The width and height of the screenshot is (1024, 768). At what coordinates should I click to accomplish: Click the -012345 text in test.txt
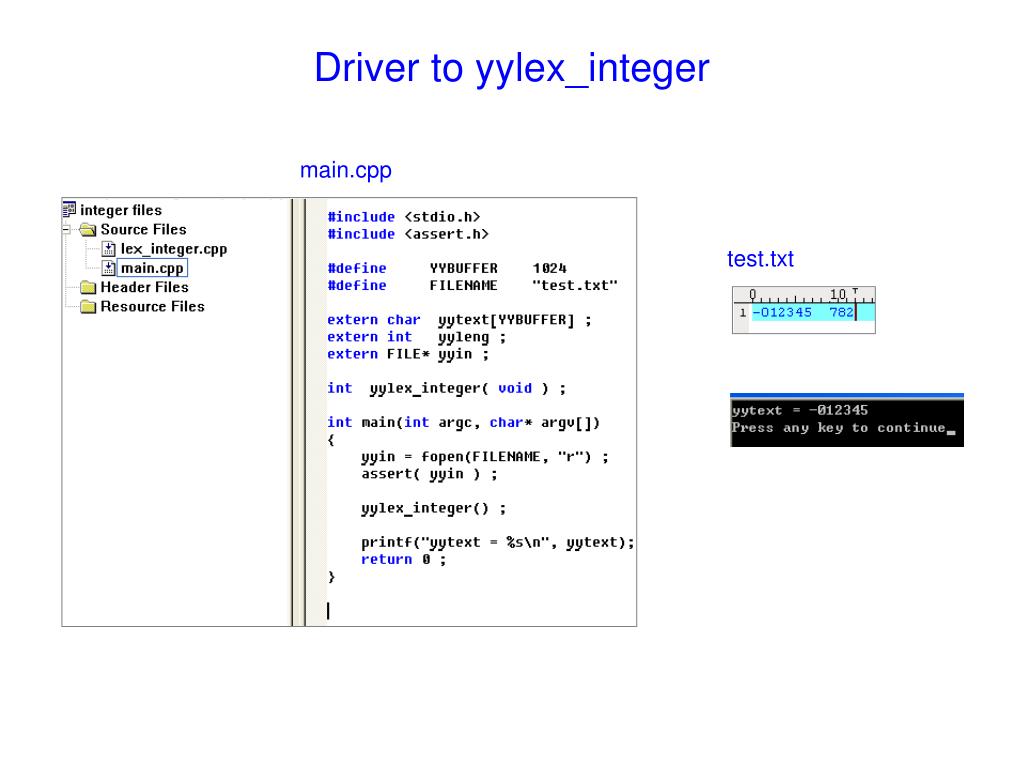[782, 312]
